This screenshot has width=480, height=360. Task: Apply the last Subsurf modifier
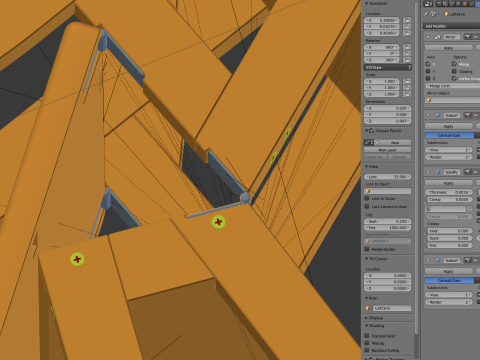pyautogui.click(x=449, y=272)
